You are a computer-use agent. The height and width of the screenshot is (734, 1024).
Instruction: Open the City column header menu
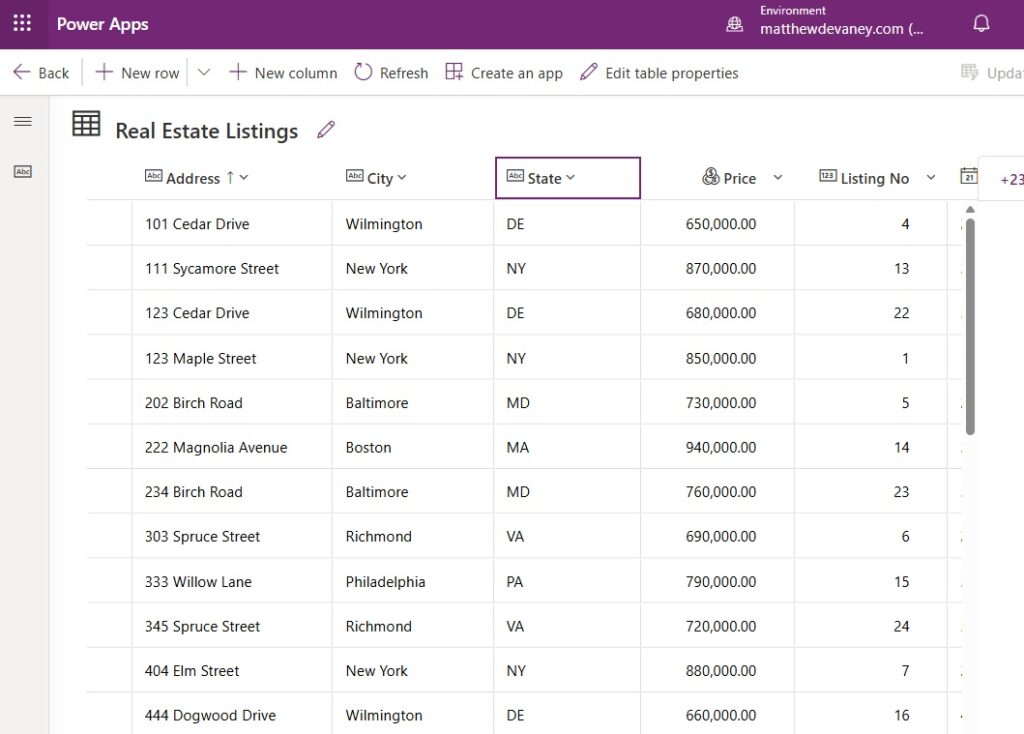pos(402,178)
